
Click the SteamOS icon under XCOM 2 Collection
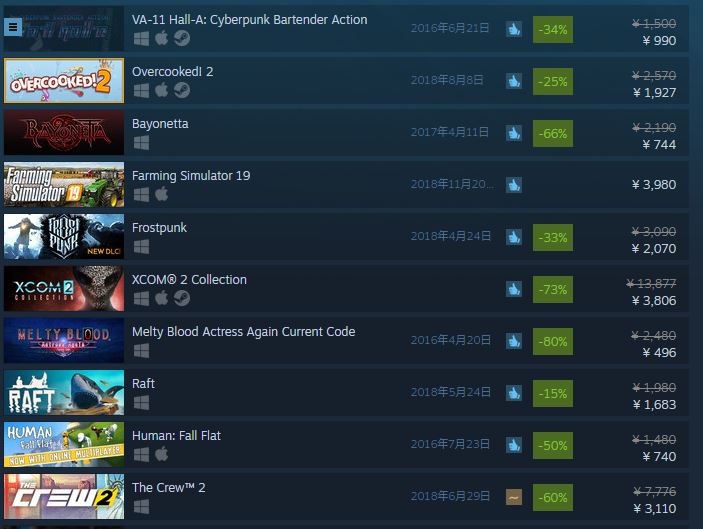pos(182,299)
